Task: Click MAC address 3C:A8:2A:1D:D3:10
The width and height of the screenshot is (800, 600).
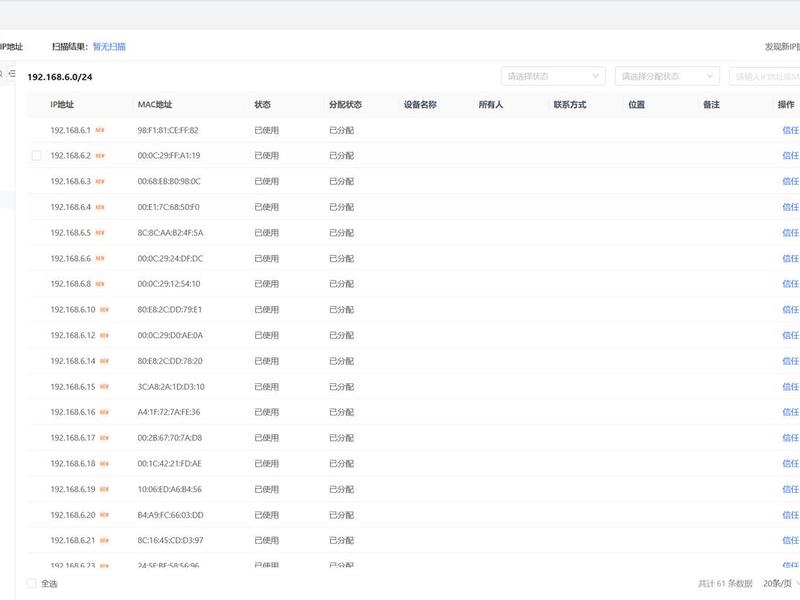Action: (x=171, y=387)
